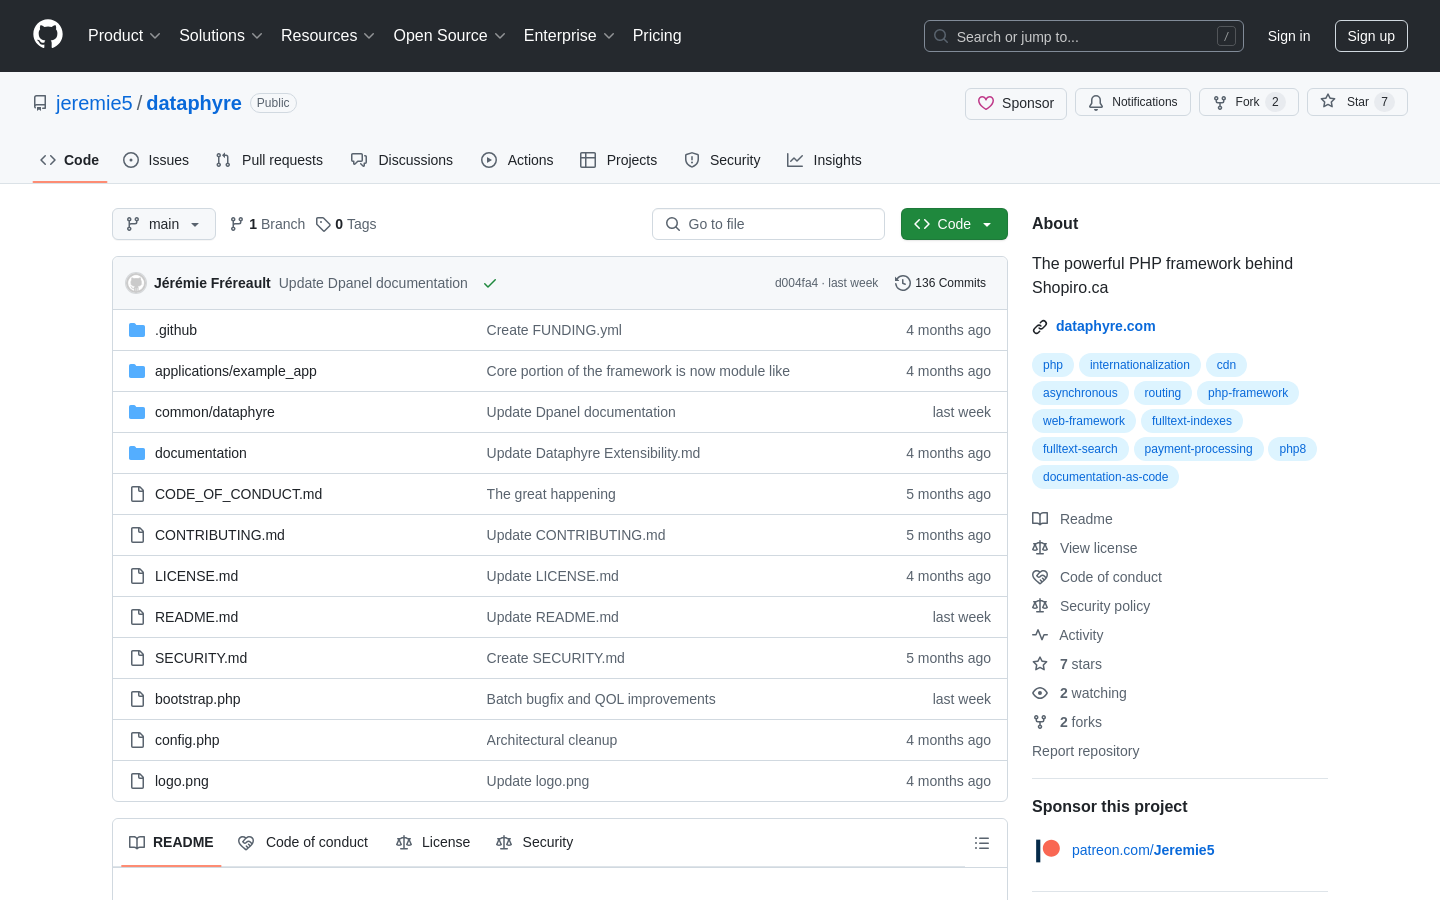This screenshot has height=900, width=1440.
Task: Expand the Enterprise menu
Action: click(x=569, y=35)
